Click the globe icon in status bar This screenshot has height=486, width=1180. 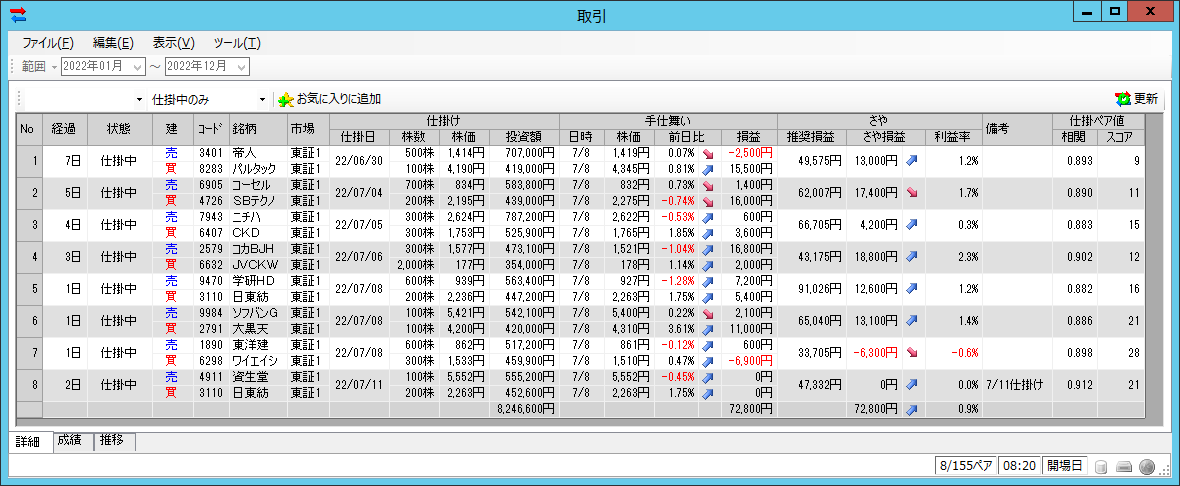click(1147, 466)
